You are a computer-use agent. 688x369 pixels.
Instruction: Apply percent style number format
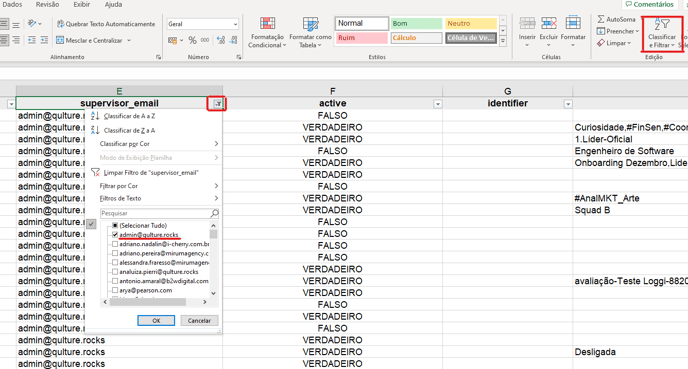[x=192, y=40]
